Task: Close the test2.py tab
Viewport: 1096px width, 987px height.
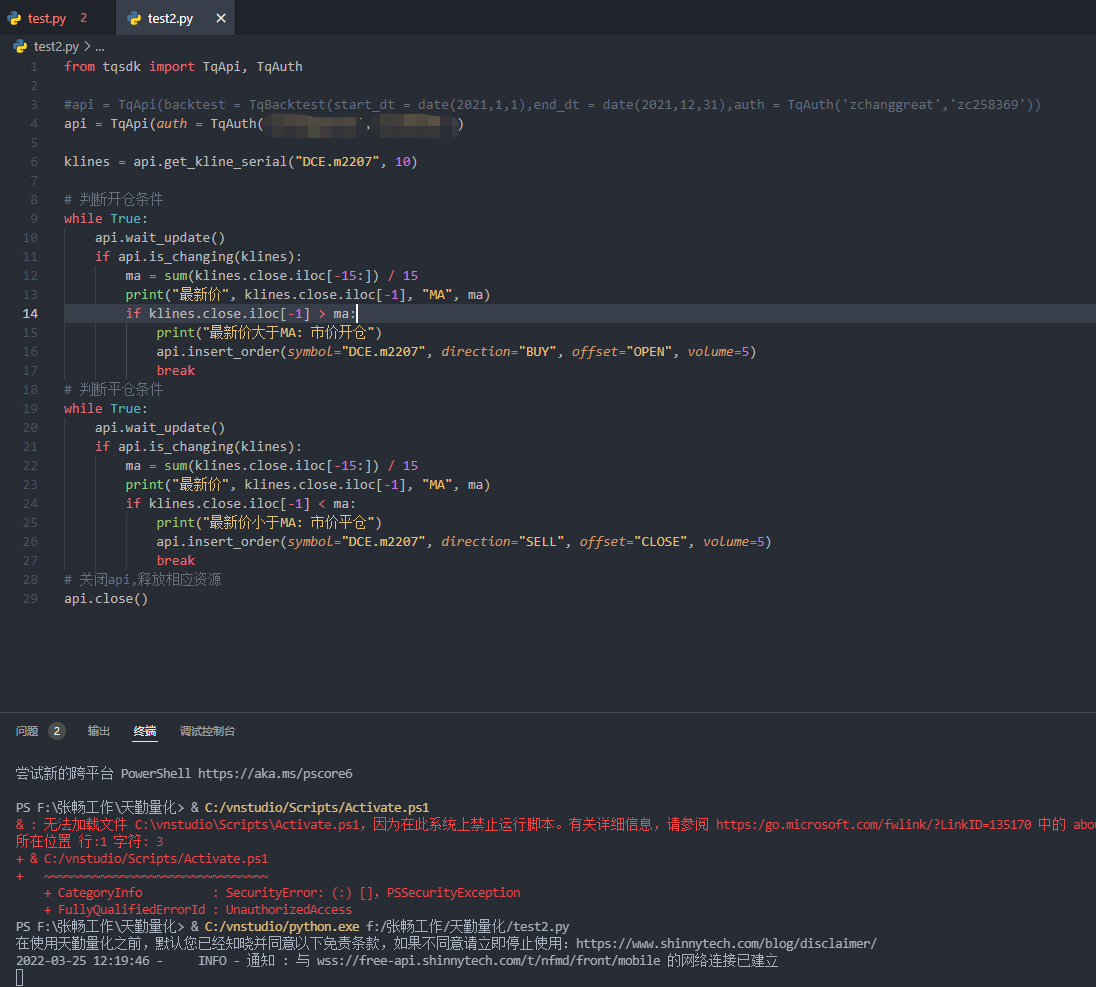Action: click(x=221, y=18)
